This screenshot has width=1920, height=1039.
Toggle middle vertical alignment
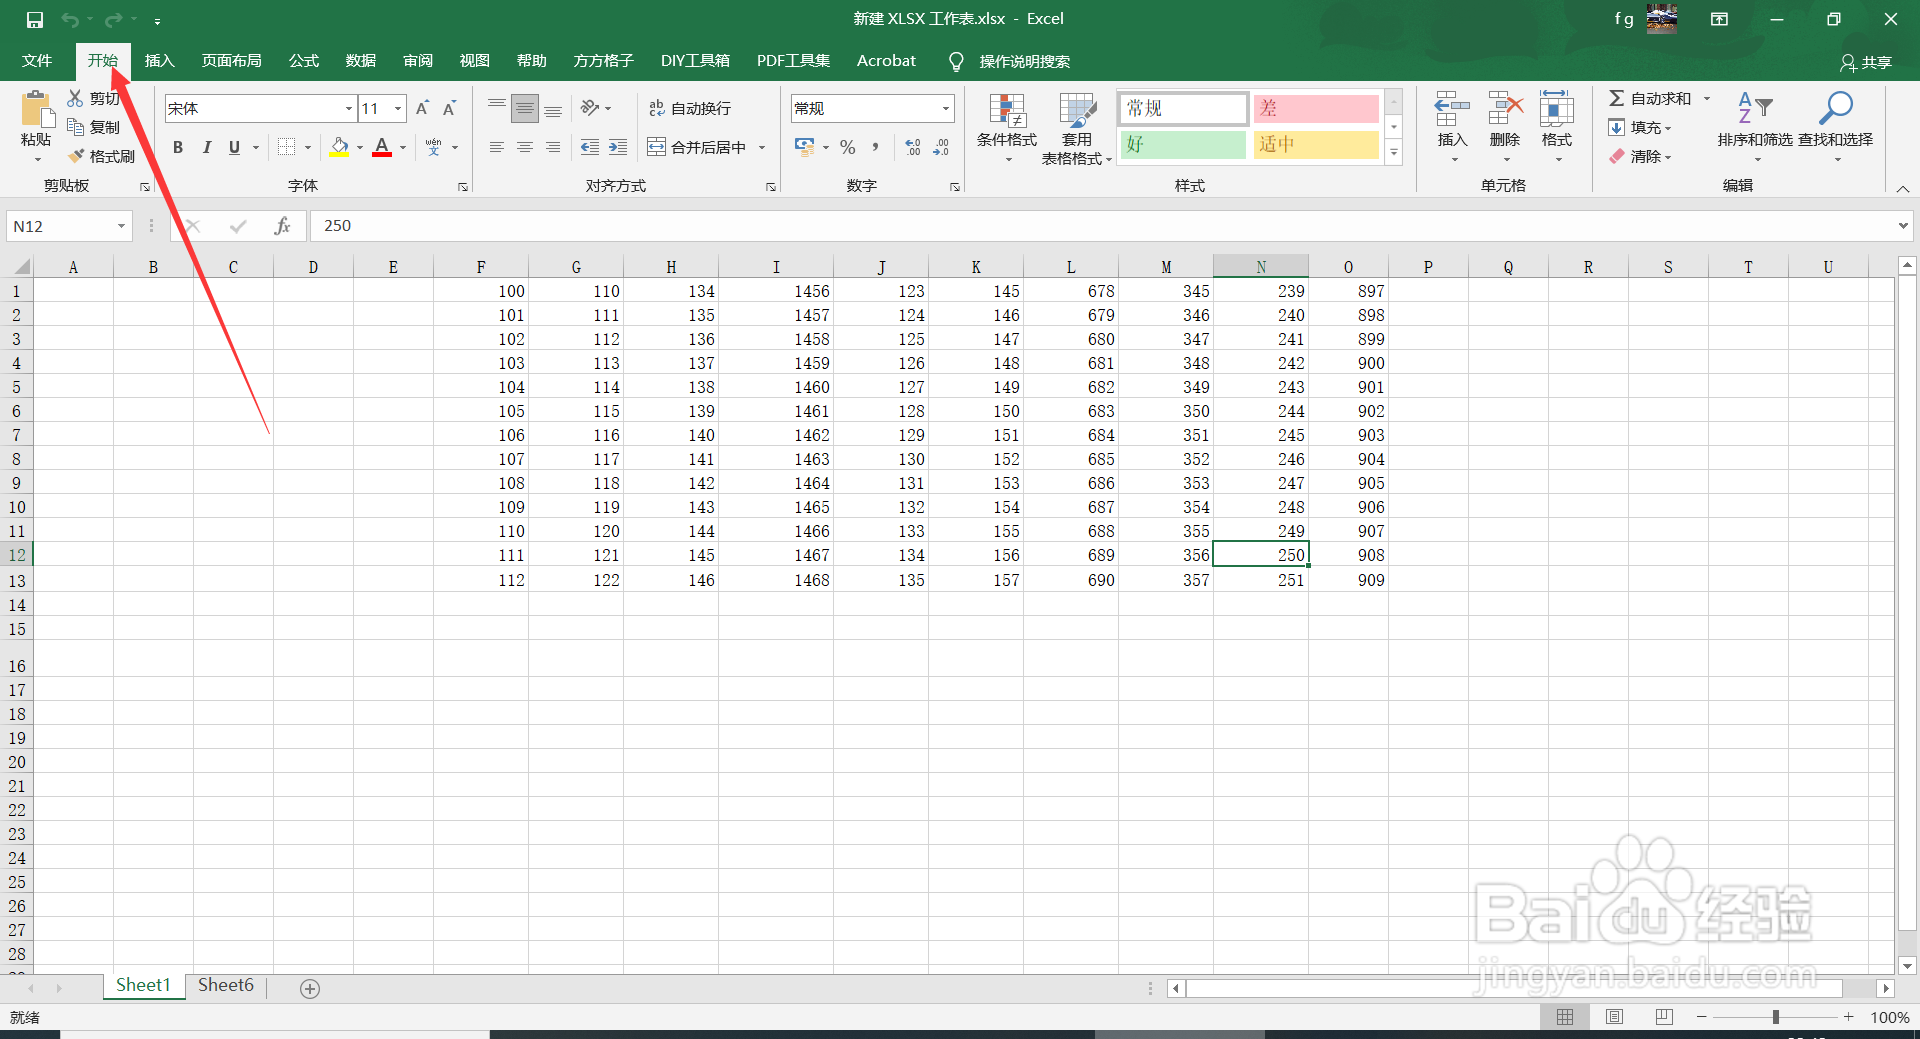pyautogui.click(x=524, y=108)
